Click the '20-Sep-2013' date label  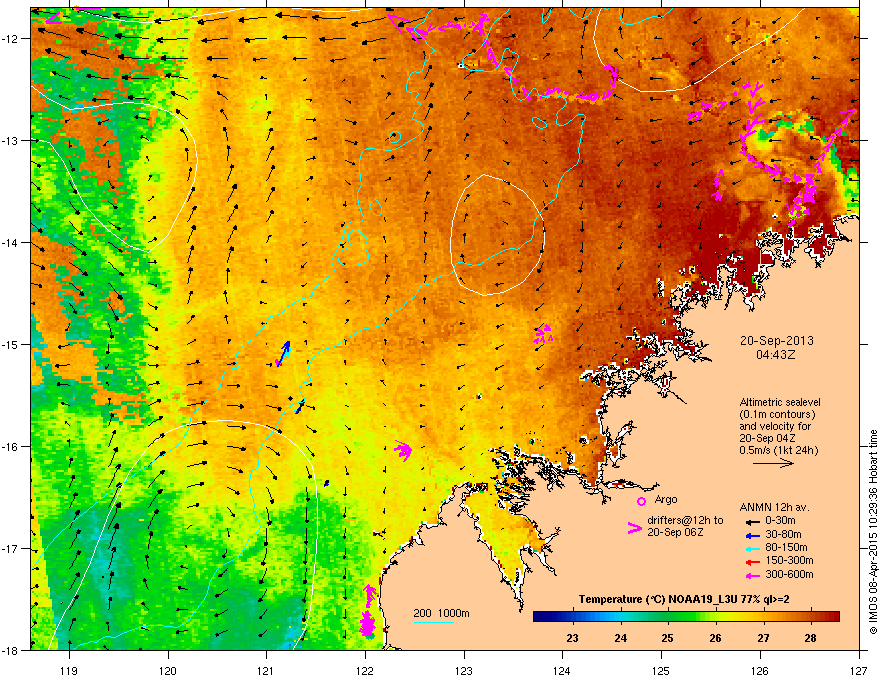(x=776, y=341)
